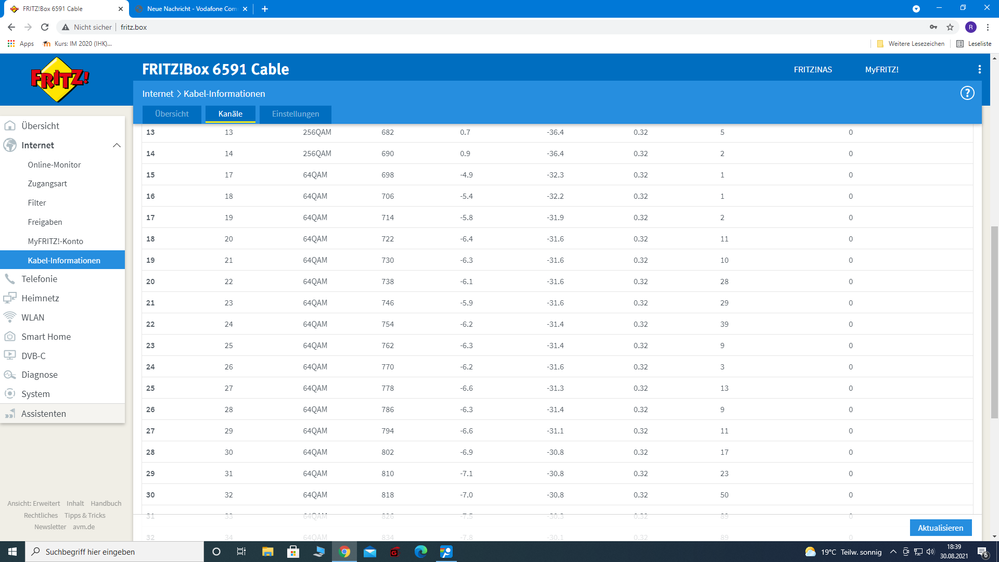Click the Telefonie phone icon
999x562 pixels.
10,278
